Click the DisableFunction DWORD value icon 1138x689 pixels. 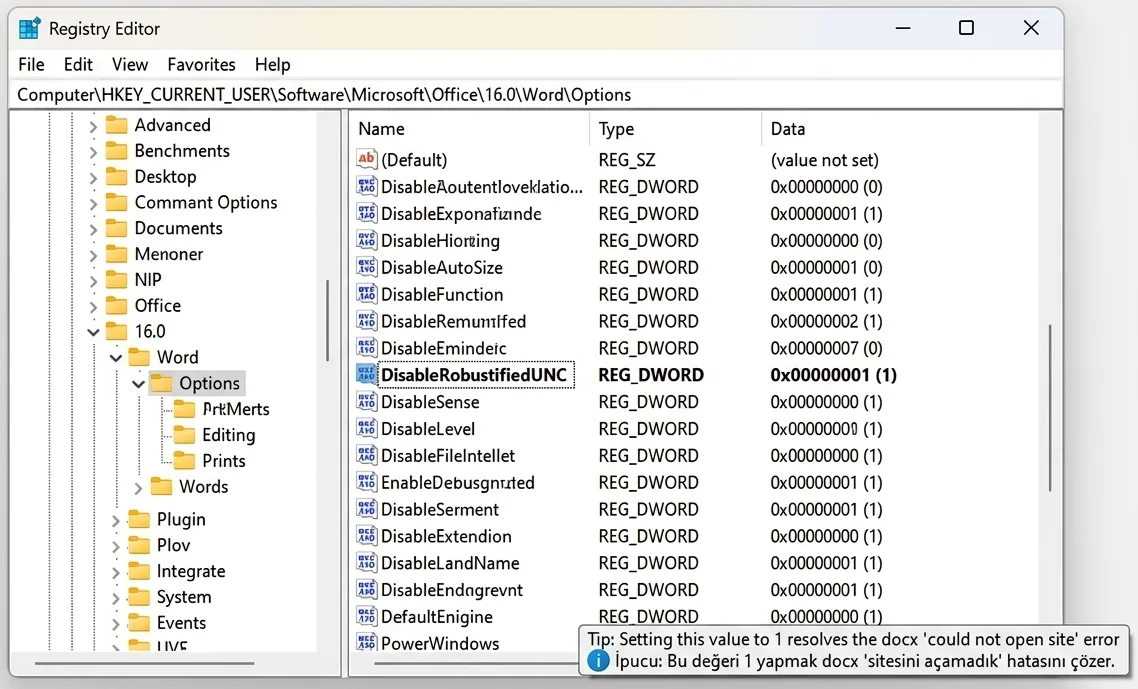click(x=367, y=295)
